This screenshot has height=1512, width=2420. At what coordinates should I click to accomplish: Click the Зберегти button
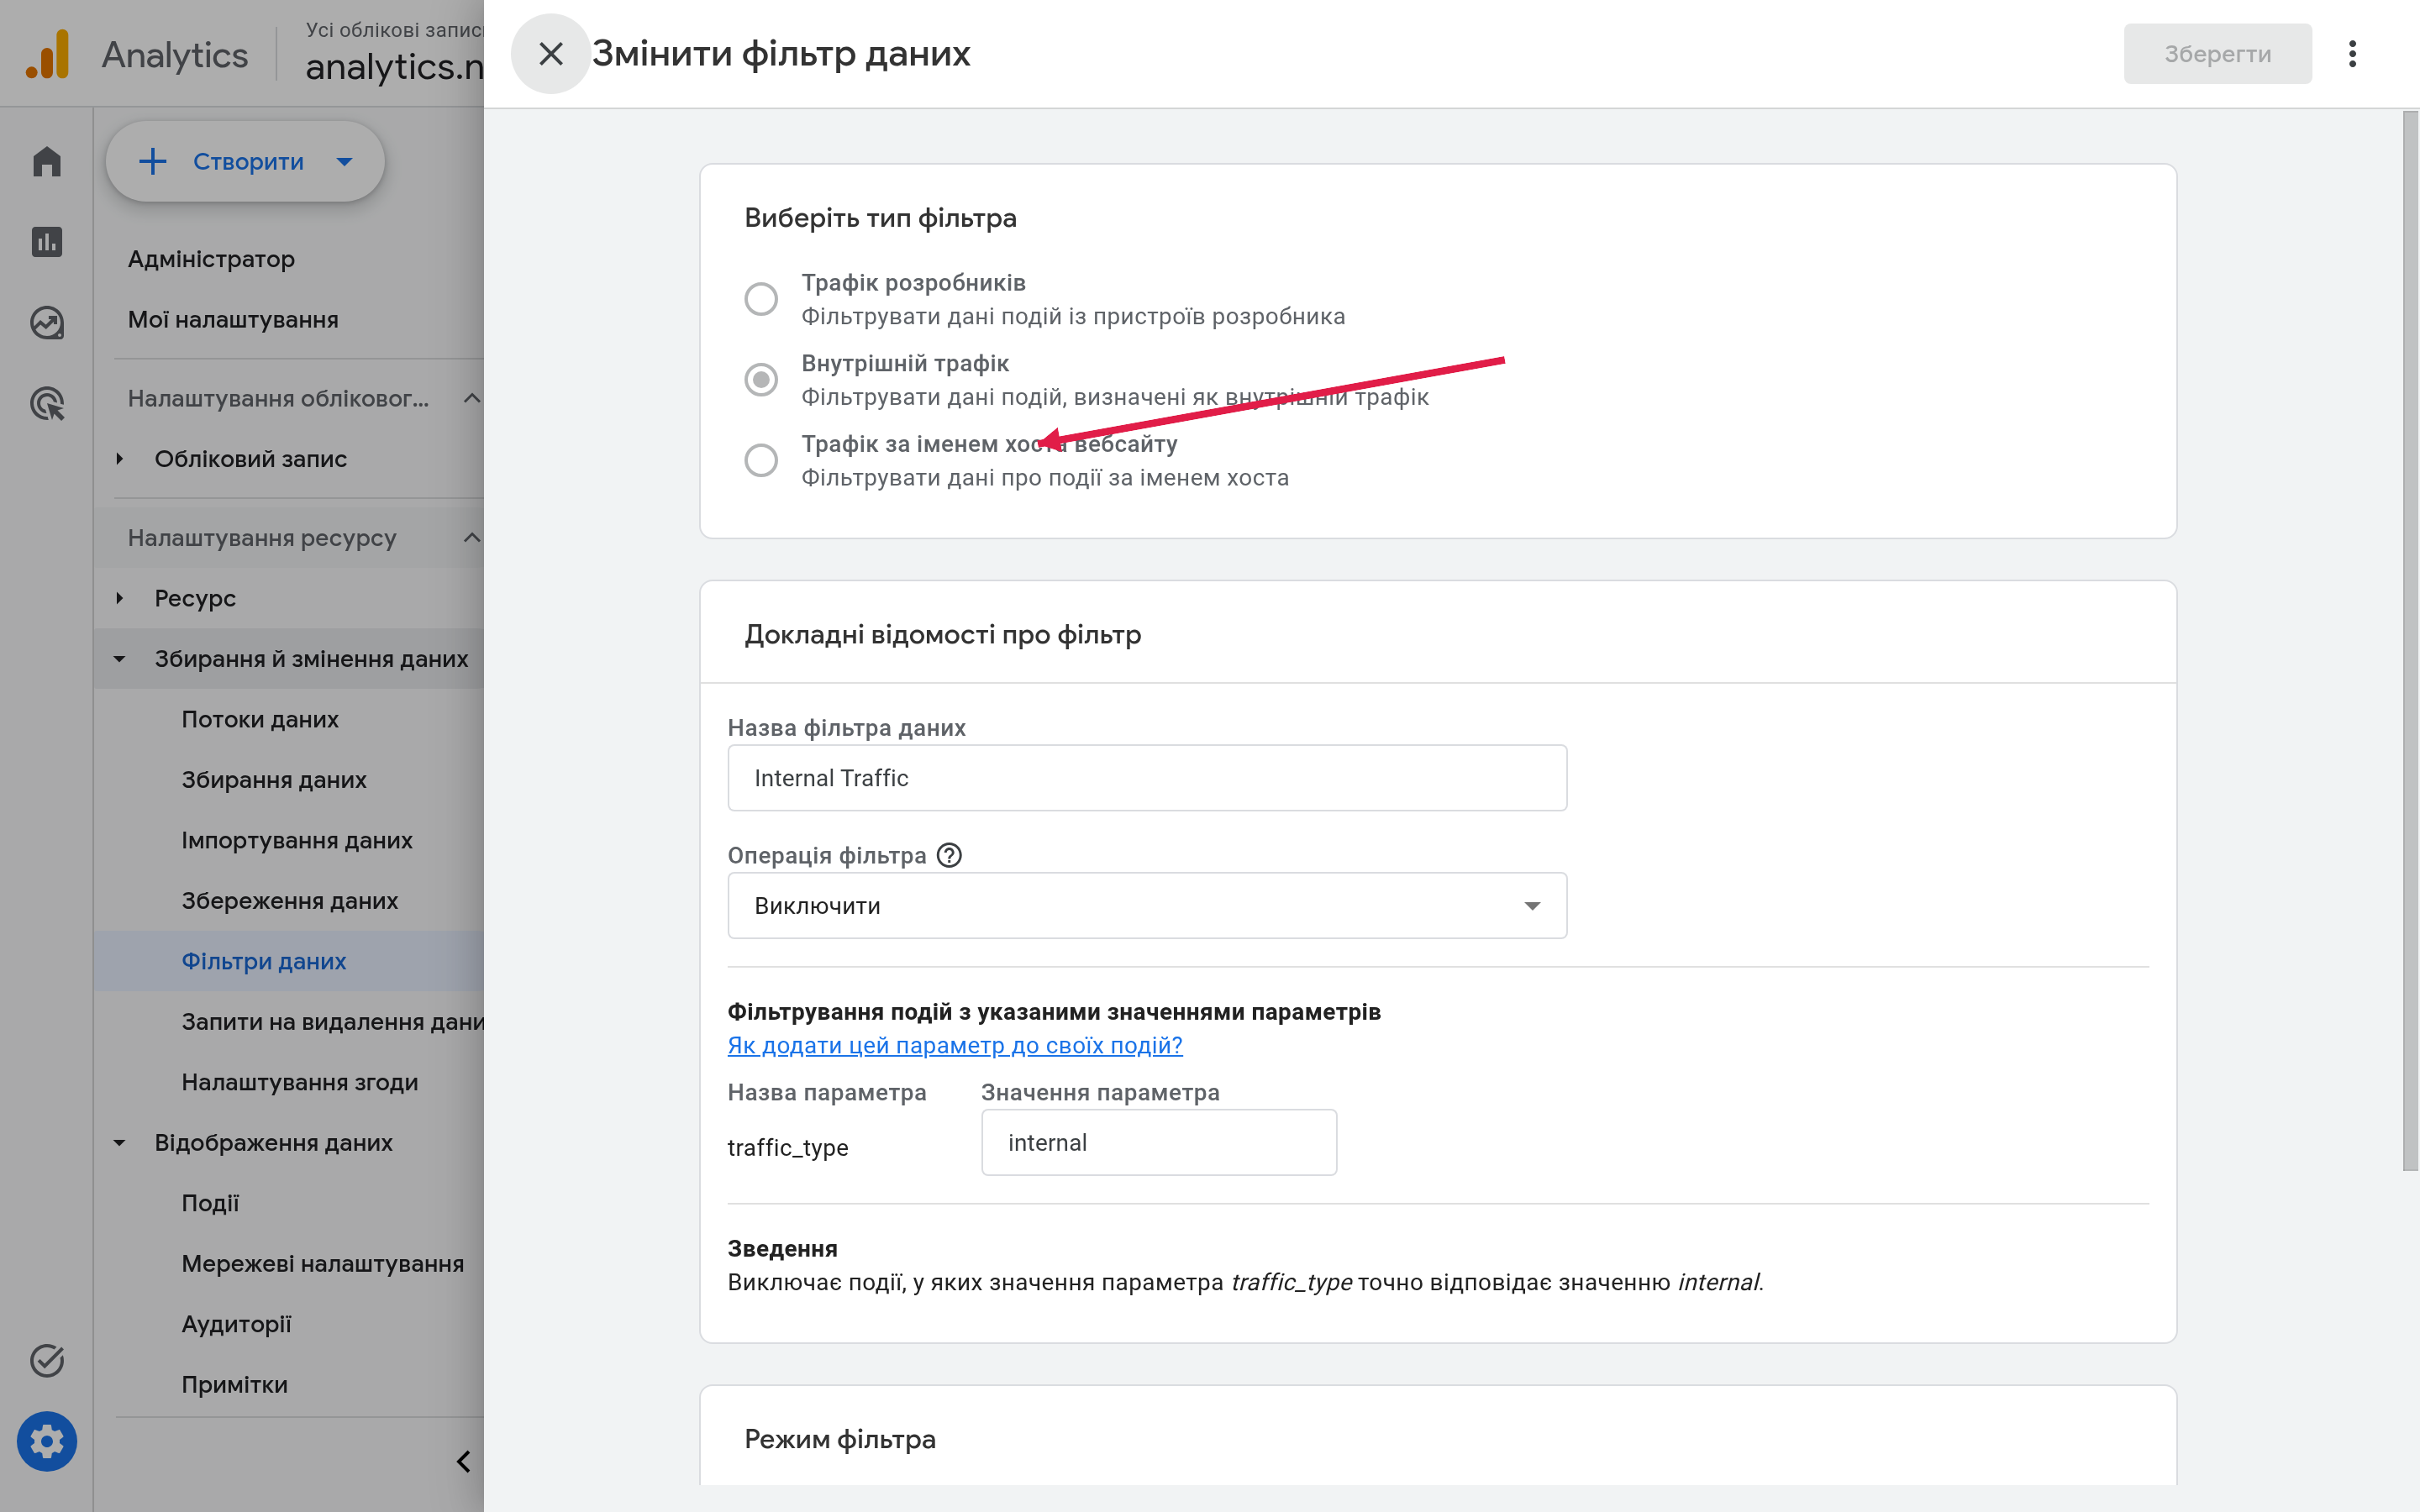2217,54
